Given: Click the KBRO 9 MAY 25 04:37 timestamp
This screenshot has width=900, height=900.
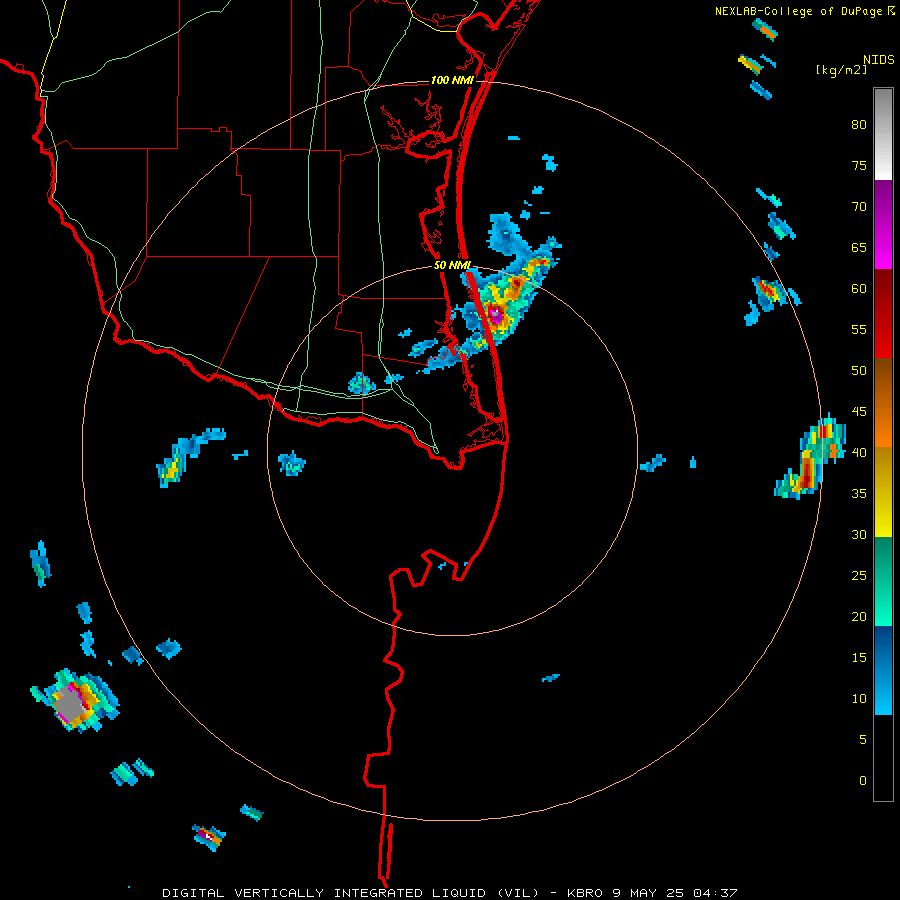Looking at the screenshot, I should click(x=652, y=893).
